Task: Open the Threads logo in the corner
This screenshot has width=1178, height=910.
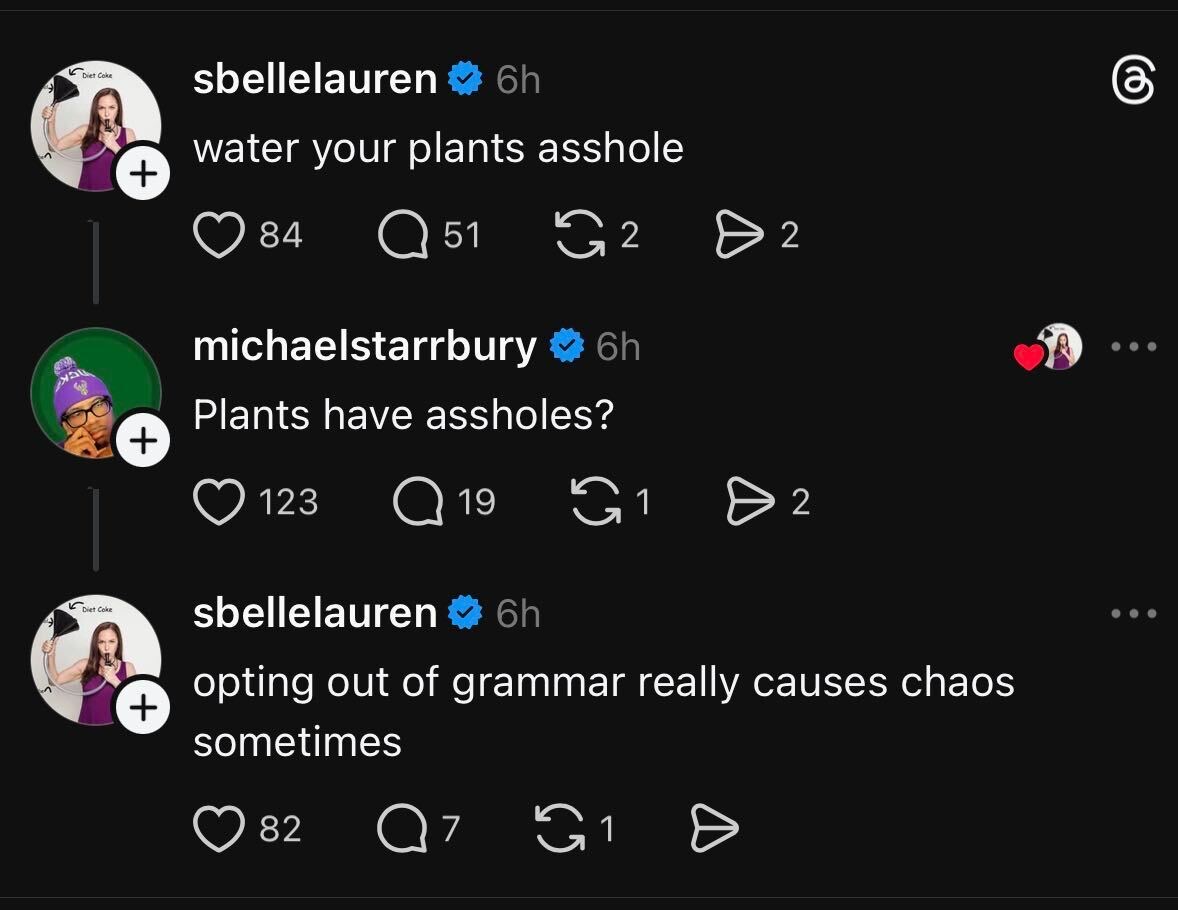Action: click(x=1134, y=81)
